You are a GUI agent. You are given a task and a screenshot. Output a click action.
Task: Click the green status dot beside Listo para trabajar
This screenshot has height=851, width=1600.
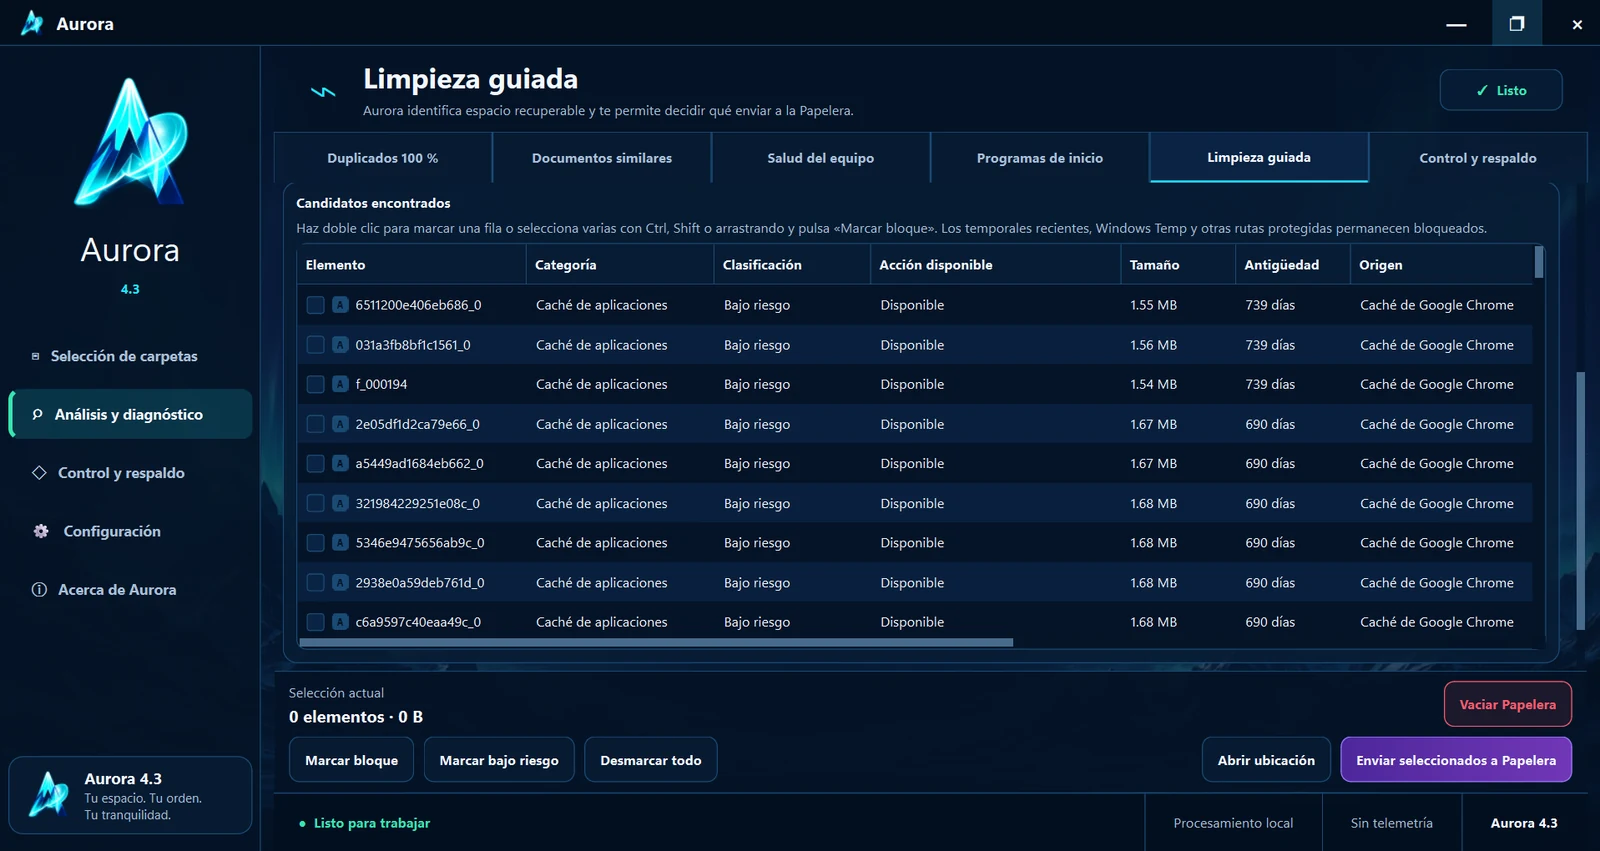(x=302, y=824)
